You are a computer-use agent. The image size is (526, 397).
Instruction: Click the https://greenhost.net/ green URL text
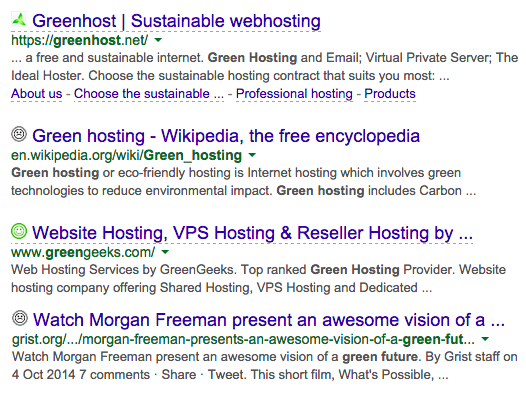pyautogui.click(x=80, y=40)
